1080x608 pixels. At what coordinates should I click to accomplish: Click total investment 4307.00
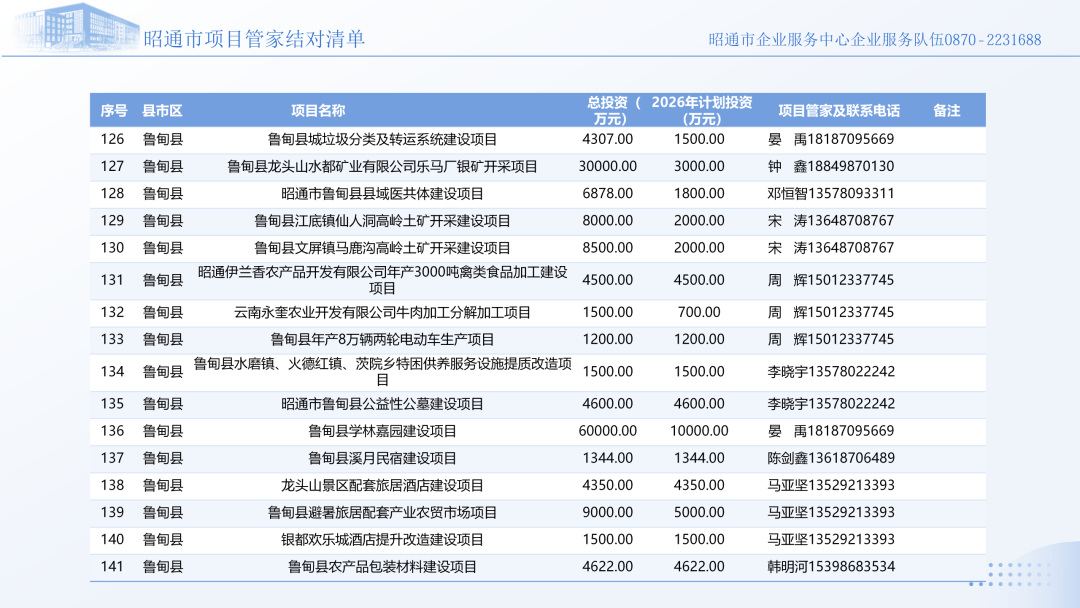[x=608, y=139]
